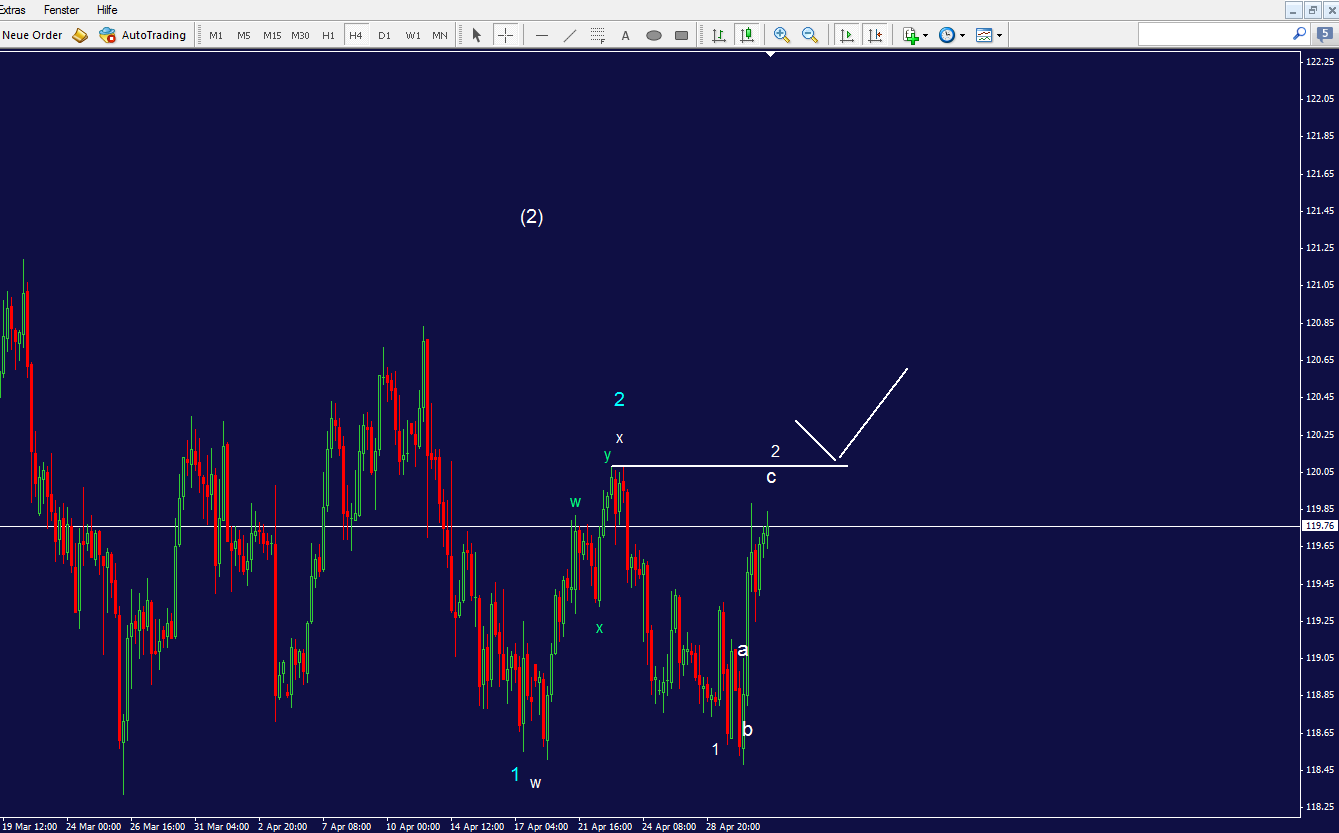The width and height of the screenshot is (1339, 833).
Task: Zoom in on the chart
Action: pyautogui.click(x=781, y=35)
